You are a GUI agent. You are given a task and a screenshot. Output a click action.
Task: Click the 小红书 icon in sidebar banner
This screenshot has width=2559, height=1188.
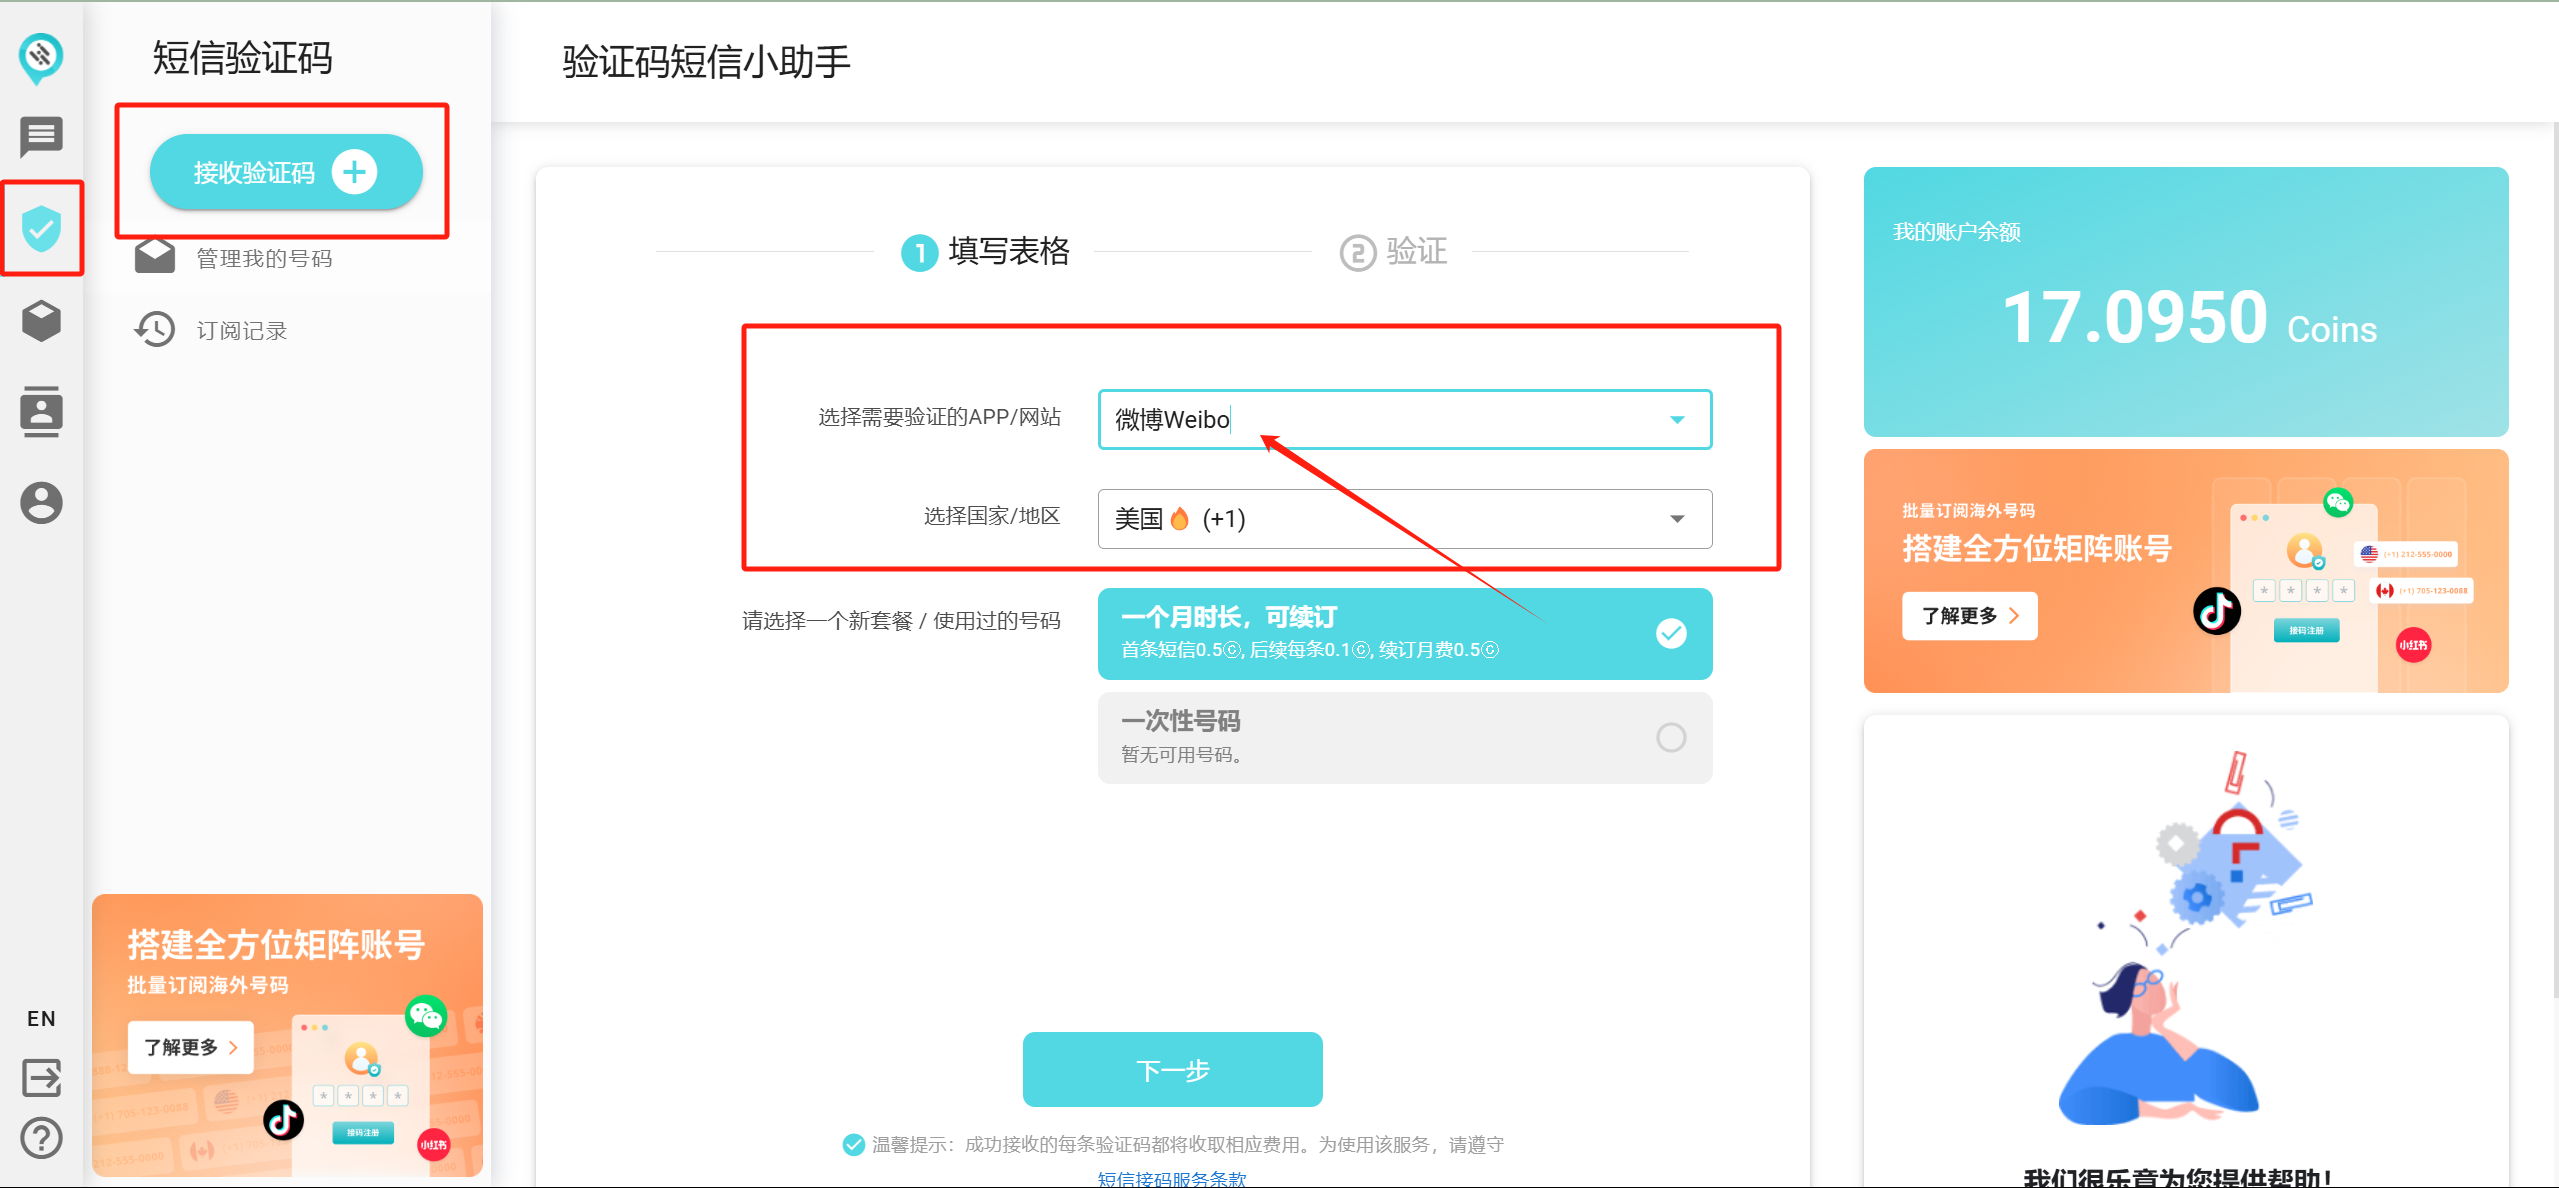pos(434,1145)
